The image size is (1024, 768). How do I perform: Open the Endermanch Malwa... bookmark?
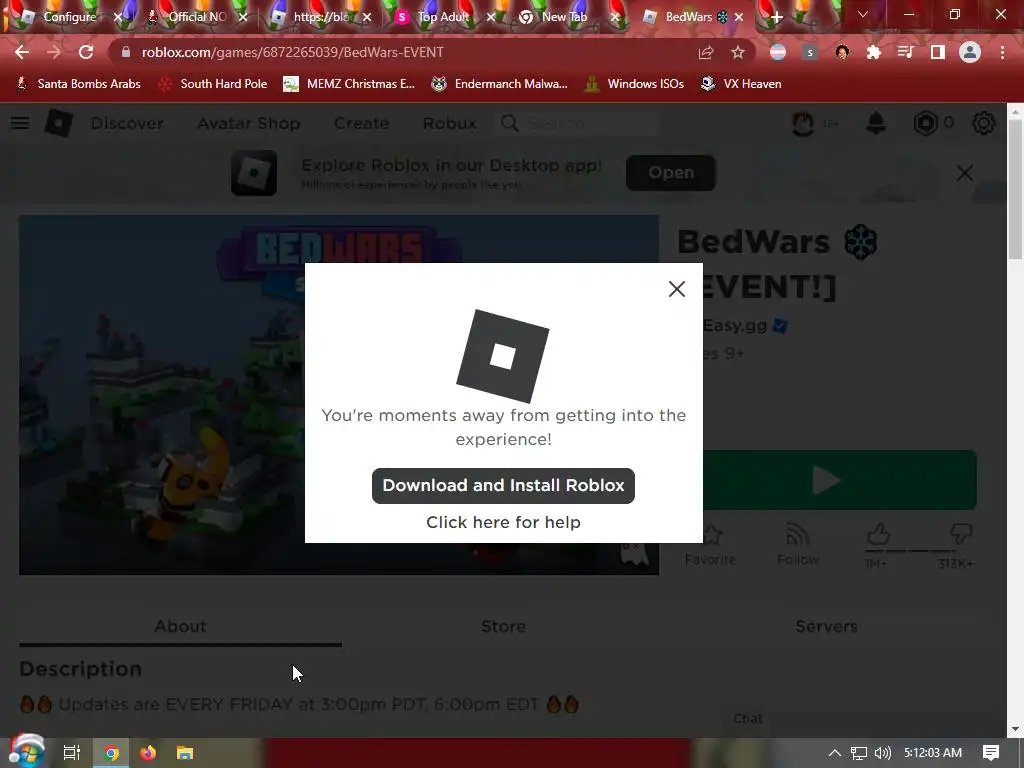tap(499, 84)
